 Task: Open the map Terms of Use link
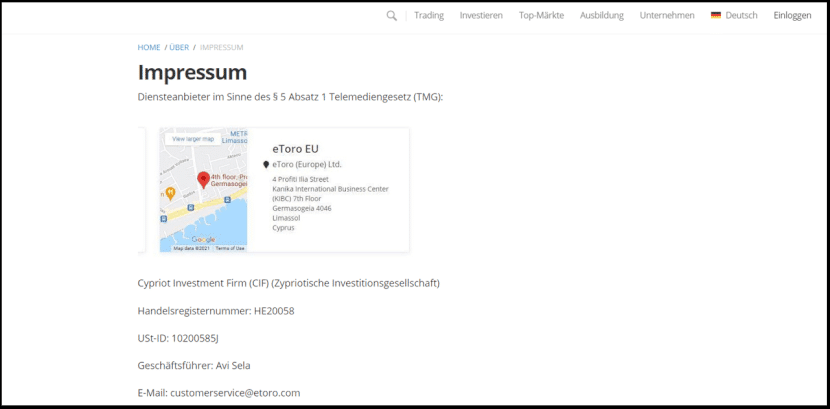(x=230, y=248)
